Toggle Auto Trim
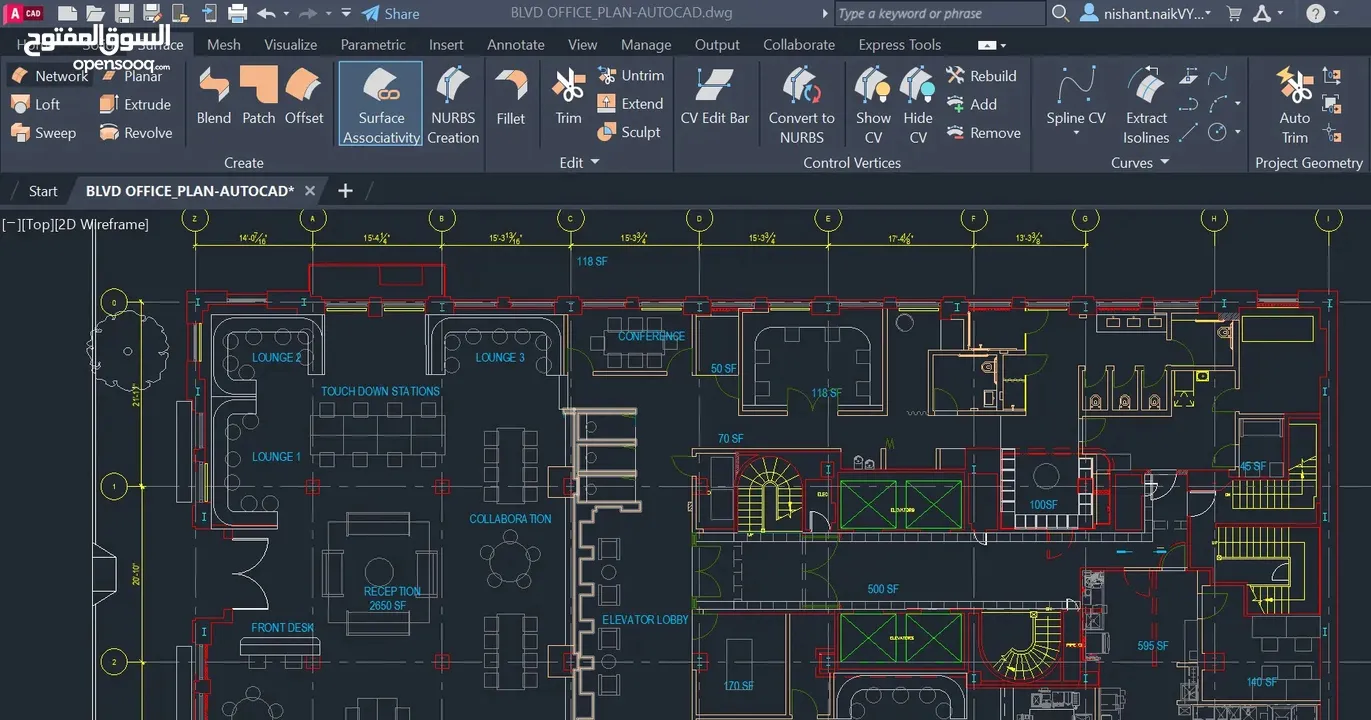1371x720 pixels. click(1295, 105)
